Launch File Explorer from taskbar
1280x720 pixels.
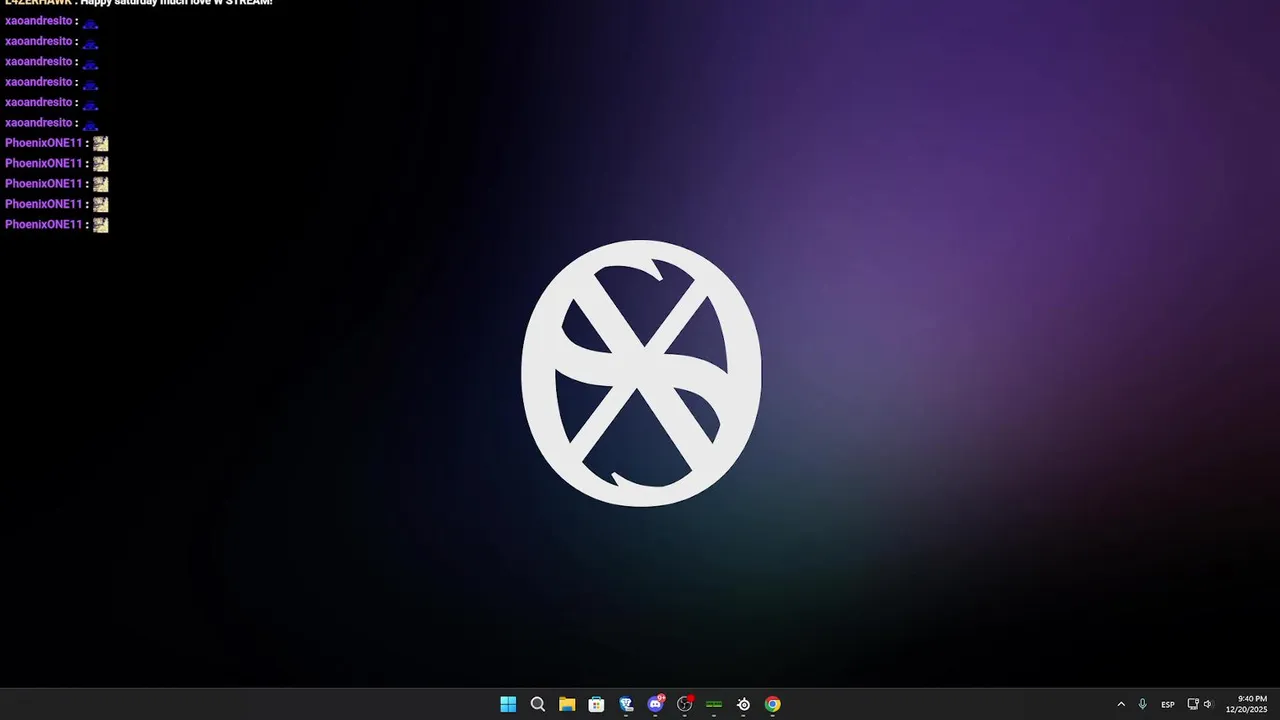tap(567, 704)
